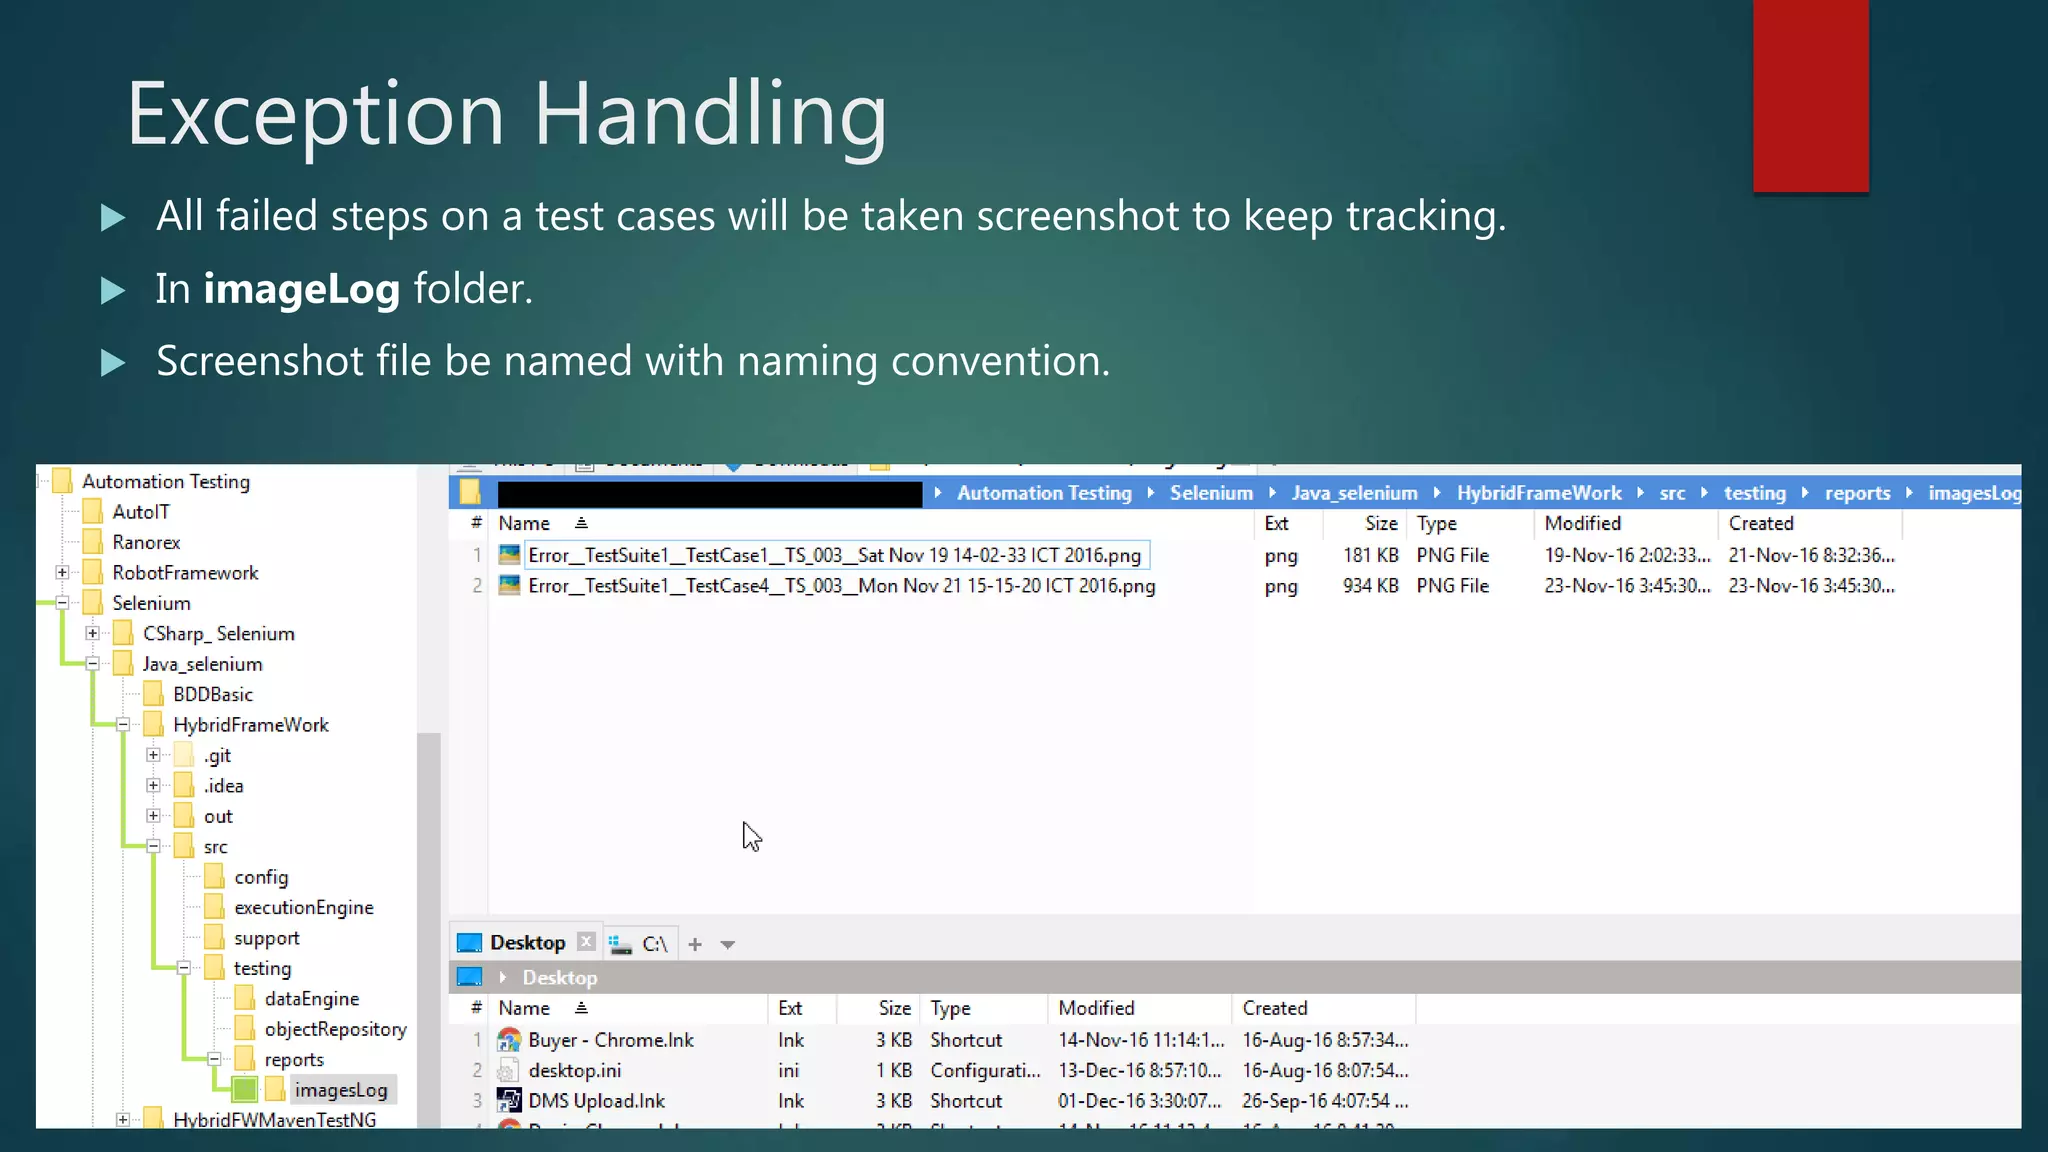This screenshot has height=1152, width=2048.
Task: Go to Java_selenium in breadcrumb path
Action: click(1354, 493)
